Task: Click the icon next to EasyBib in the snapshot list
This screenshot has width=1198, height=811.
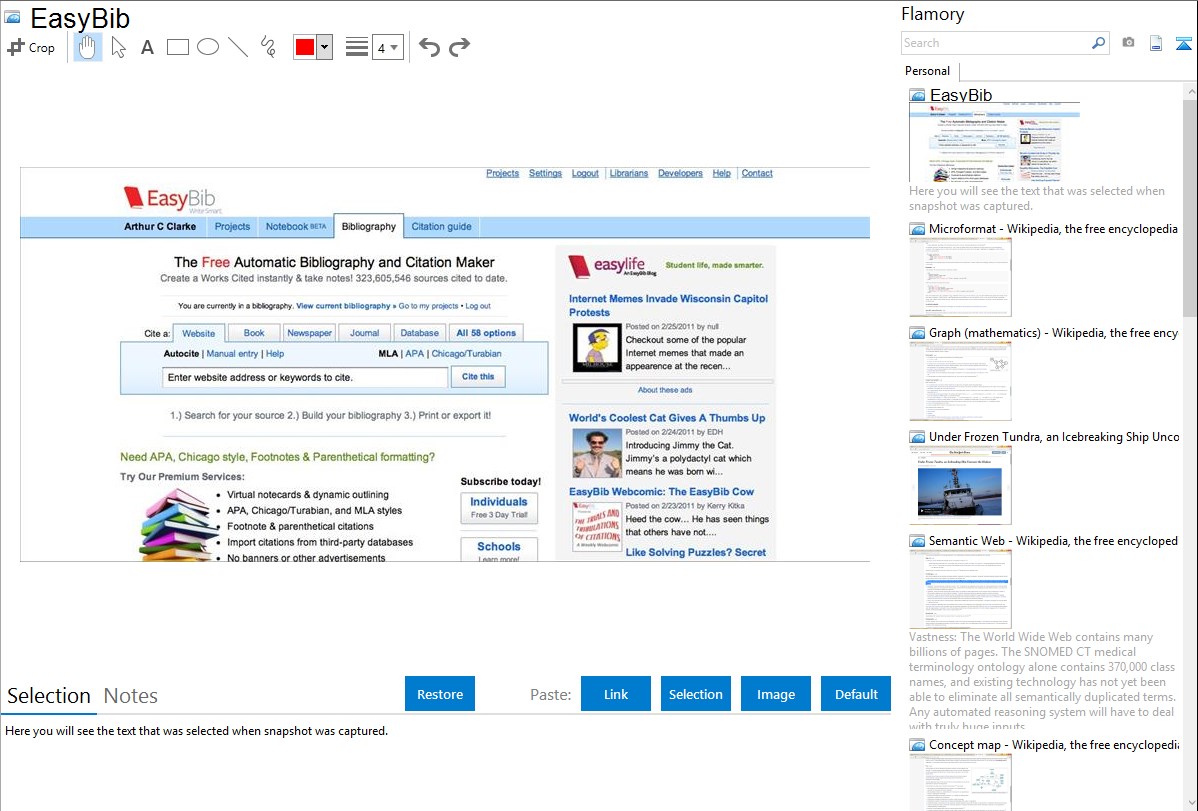Action: (x=918, y=96)
